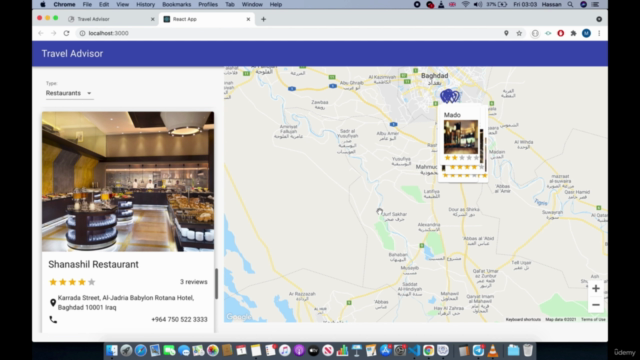Open the Profiles menu

pyautogui.click(x=208, y=4)
